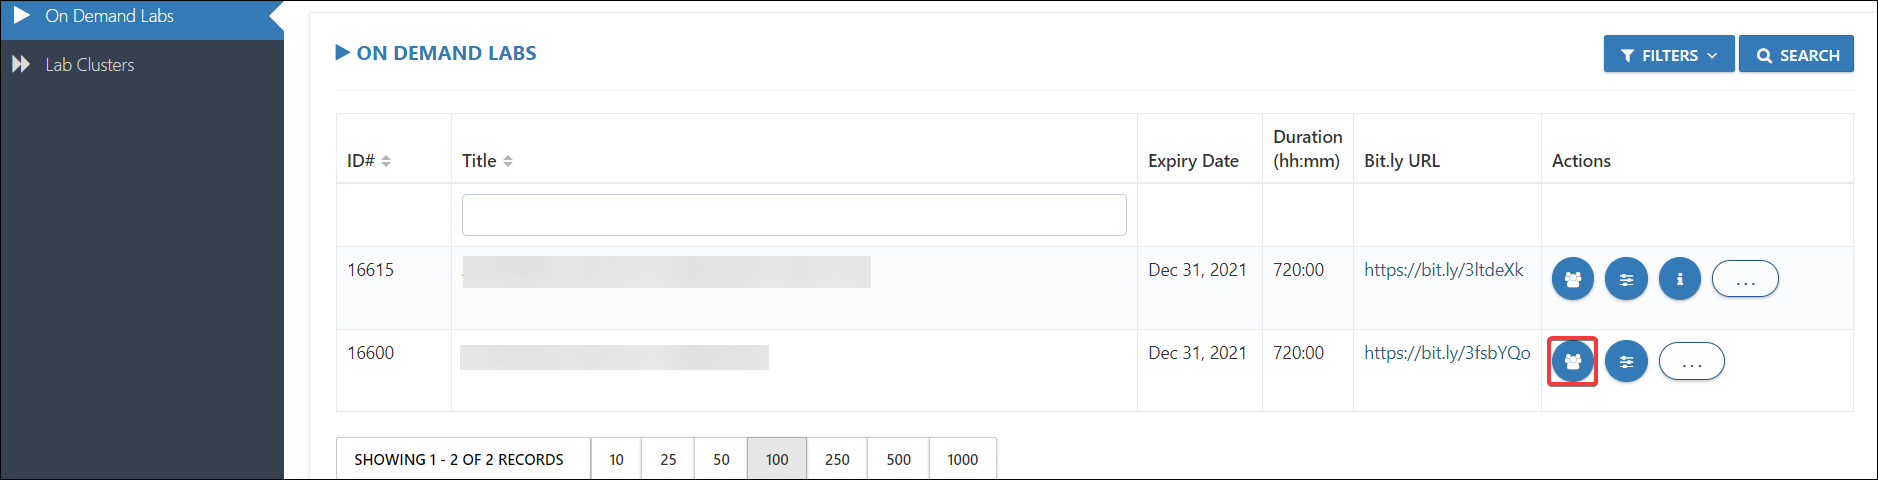1878x480 pixels.
Task: Open settings sliders icon for lab 16615
Action: (1626, 279)
